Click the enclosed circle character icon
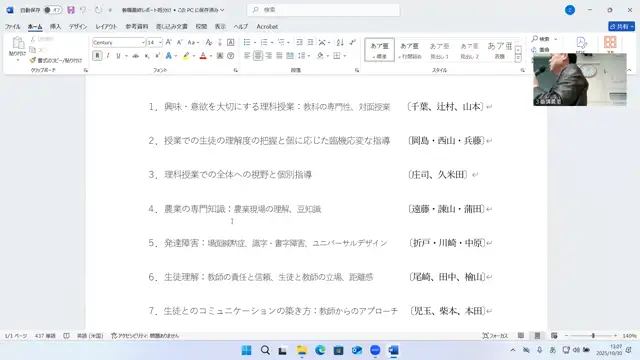Viewport: 640px width, 360px height. pos(231,56)
